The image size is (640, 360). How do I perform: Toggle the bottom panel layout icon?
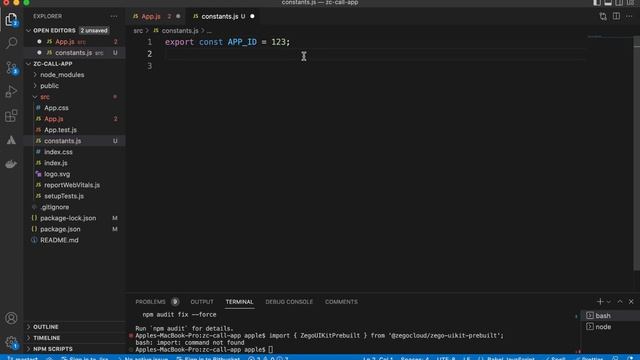click(608, 3)
